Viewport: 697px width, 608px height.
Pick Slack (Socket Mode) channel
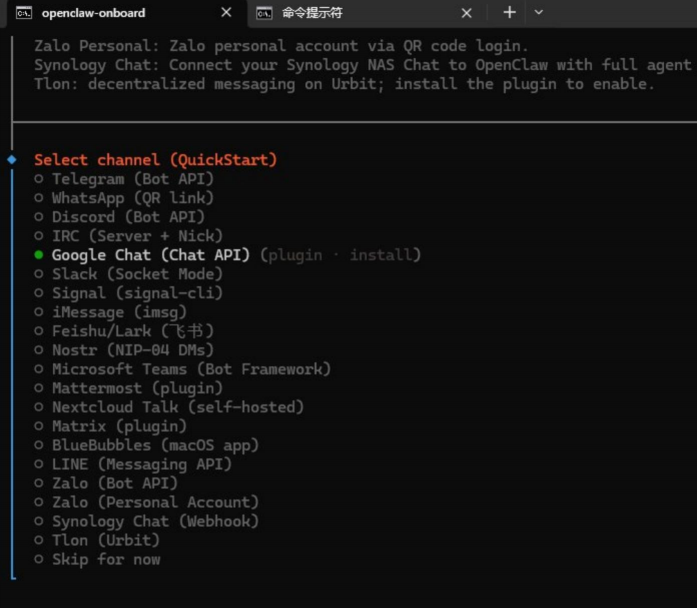point(137,274)
